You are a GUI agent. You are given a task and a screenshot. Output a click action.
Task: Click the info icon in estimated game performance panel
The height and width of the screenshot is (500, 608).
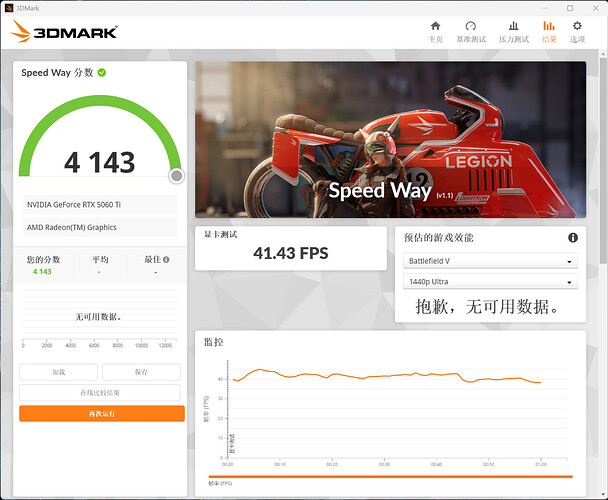point(573,237)
